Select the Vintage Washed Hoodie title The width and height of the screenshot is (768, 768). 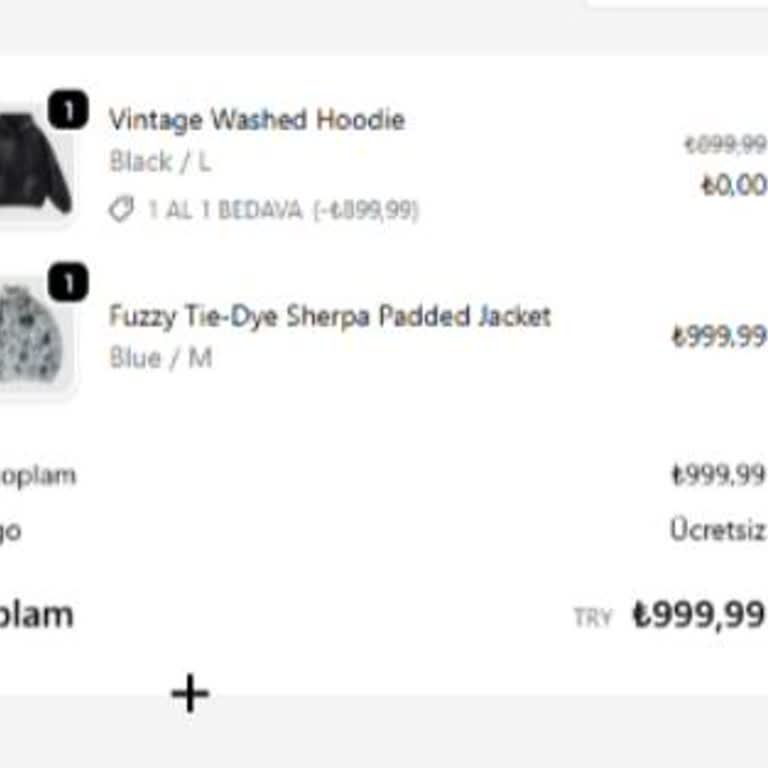[257, 120]
